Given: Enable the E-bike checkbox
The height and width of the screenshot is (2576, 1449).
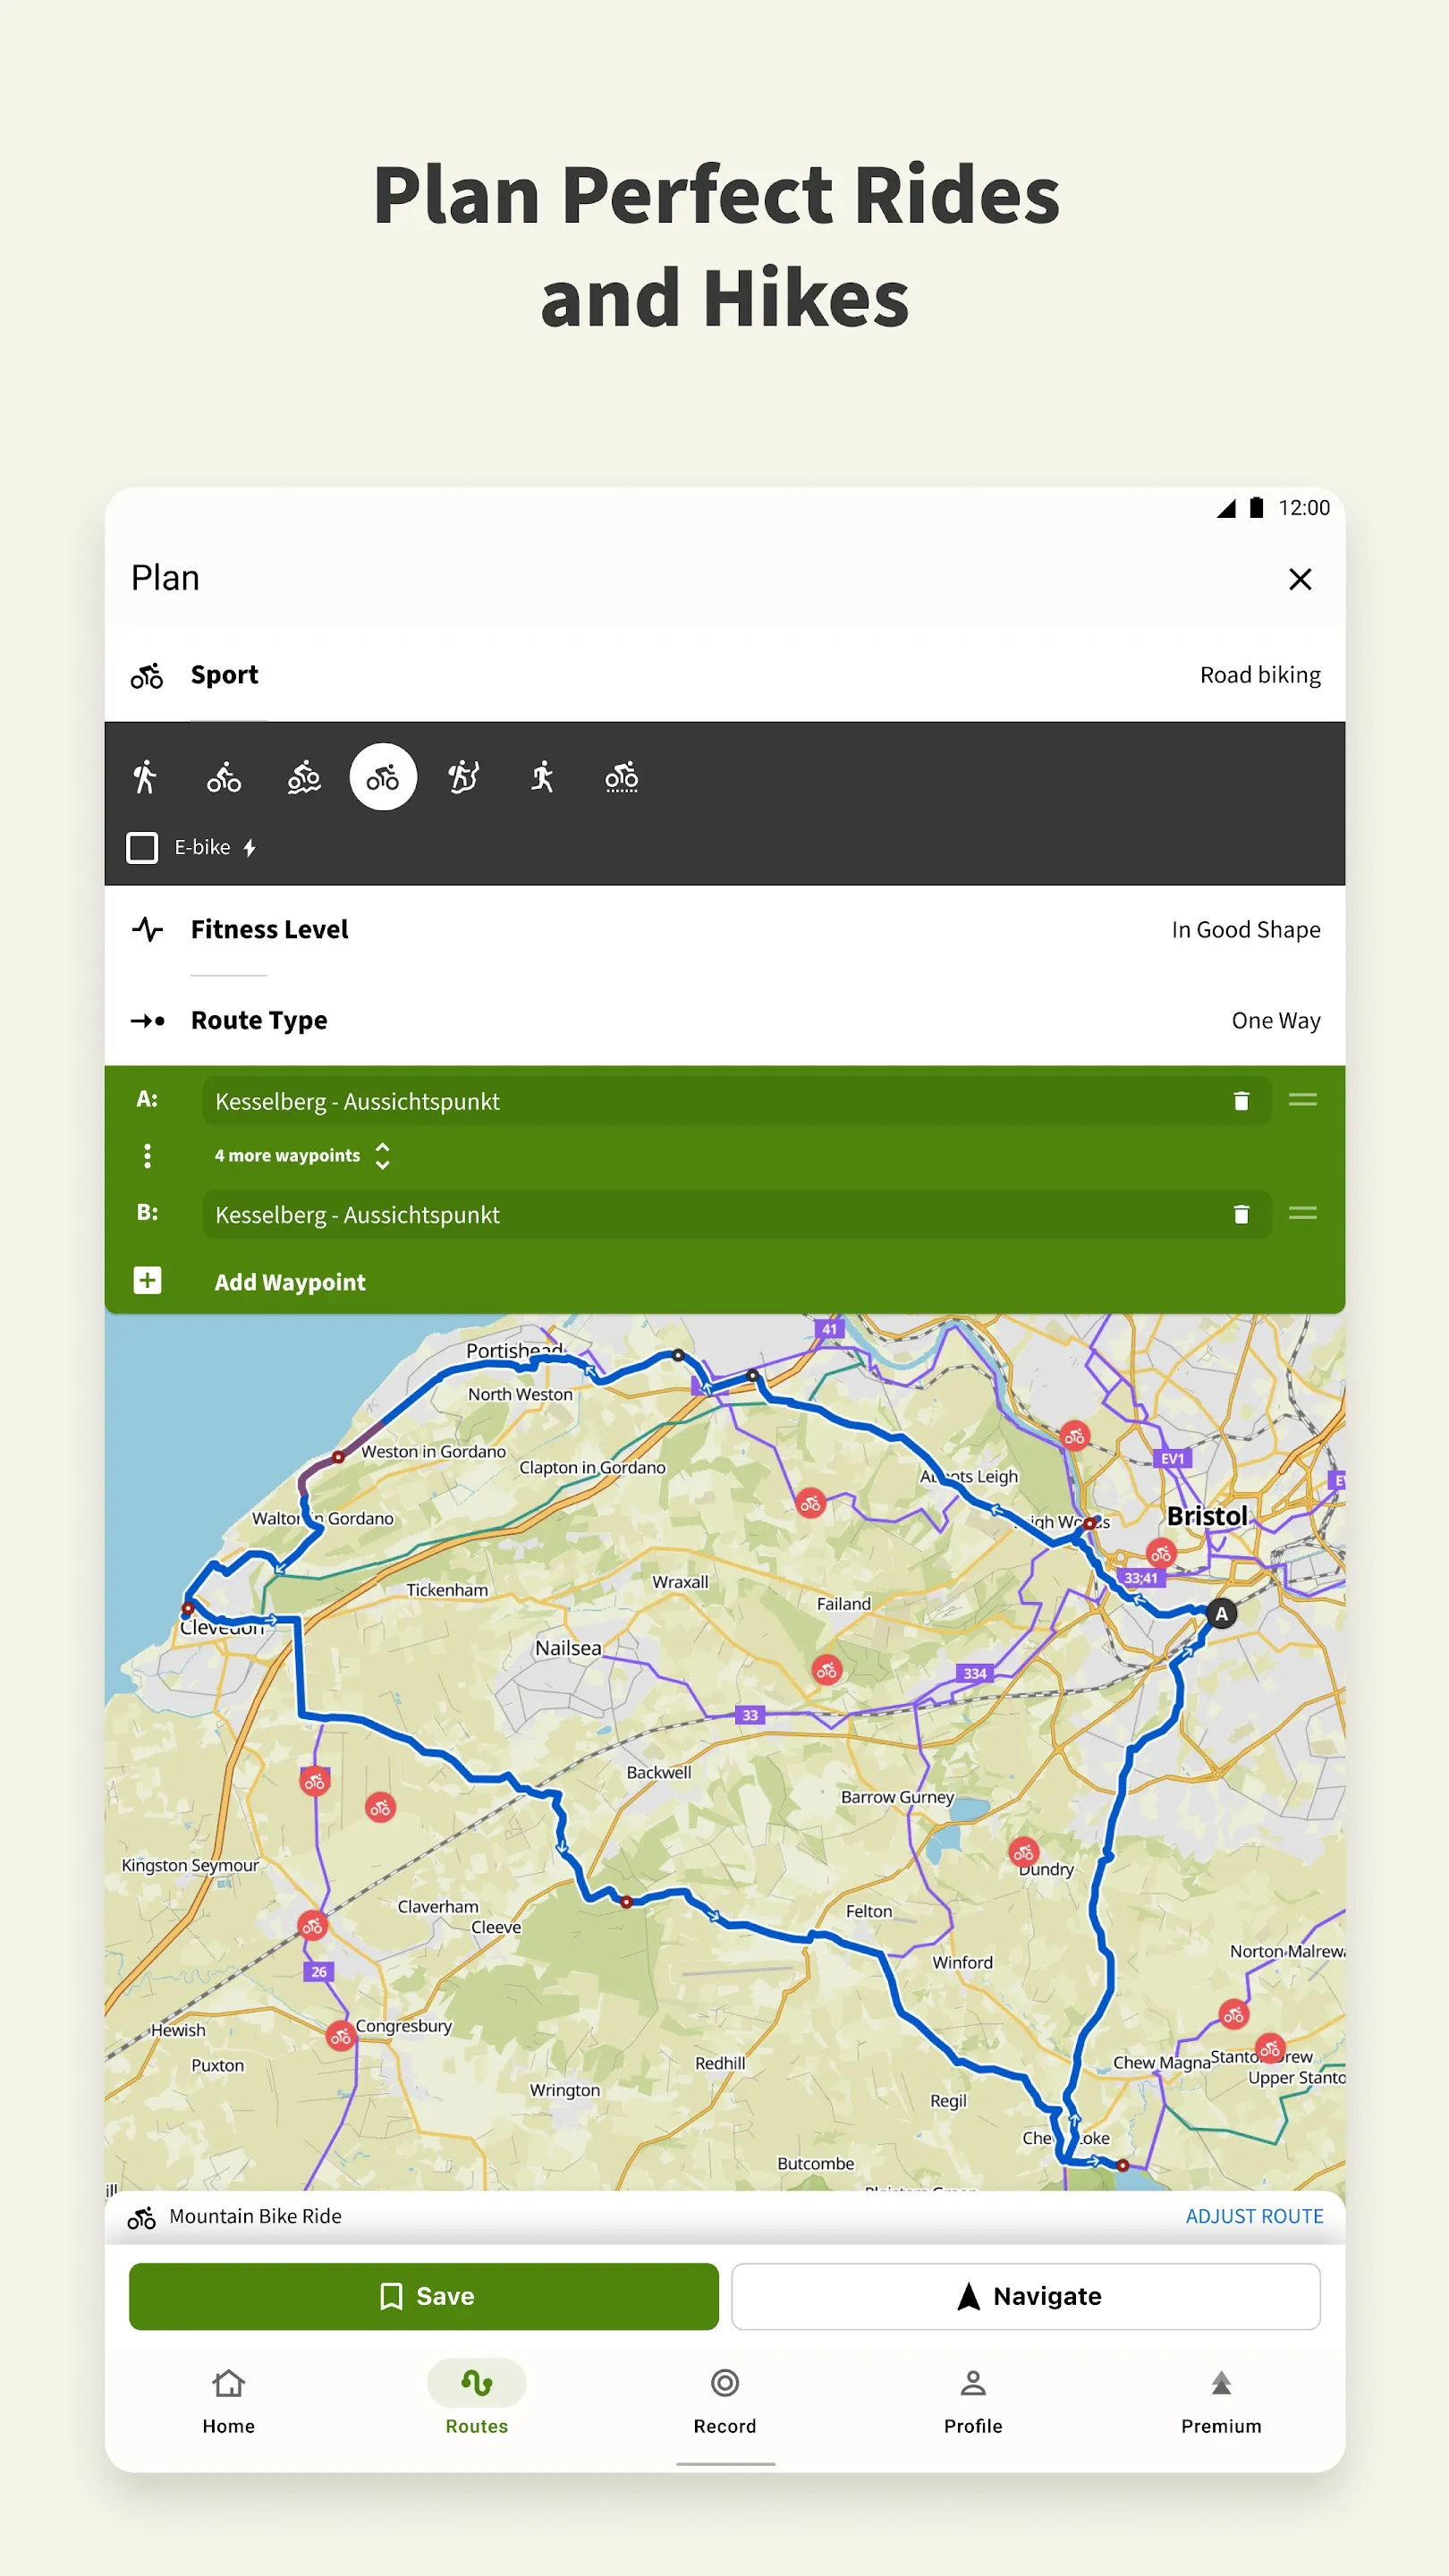Looking at the screenshot, I should click(142, 847).
